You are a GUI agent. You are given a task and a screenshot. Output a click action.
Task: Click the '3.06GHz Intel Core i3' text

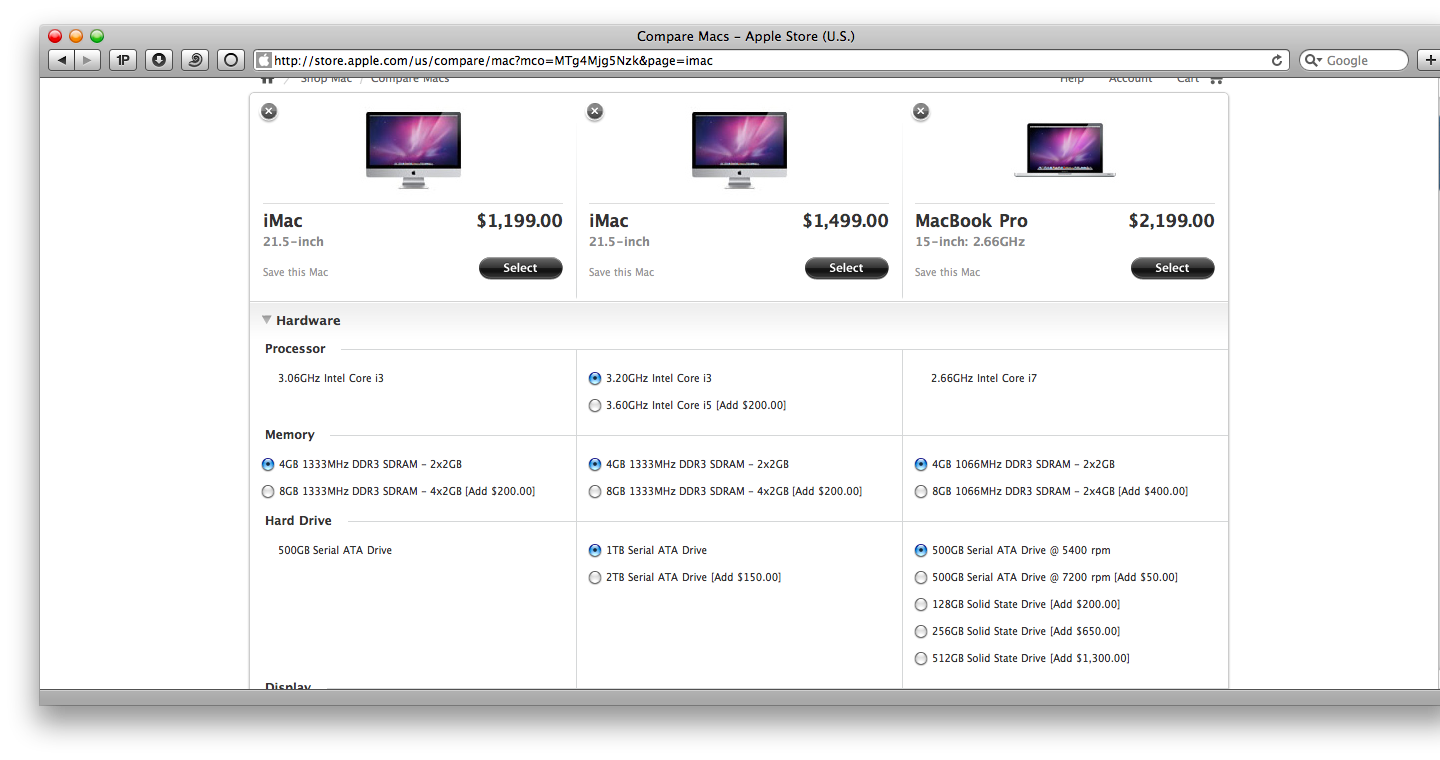(331, 378)
